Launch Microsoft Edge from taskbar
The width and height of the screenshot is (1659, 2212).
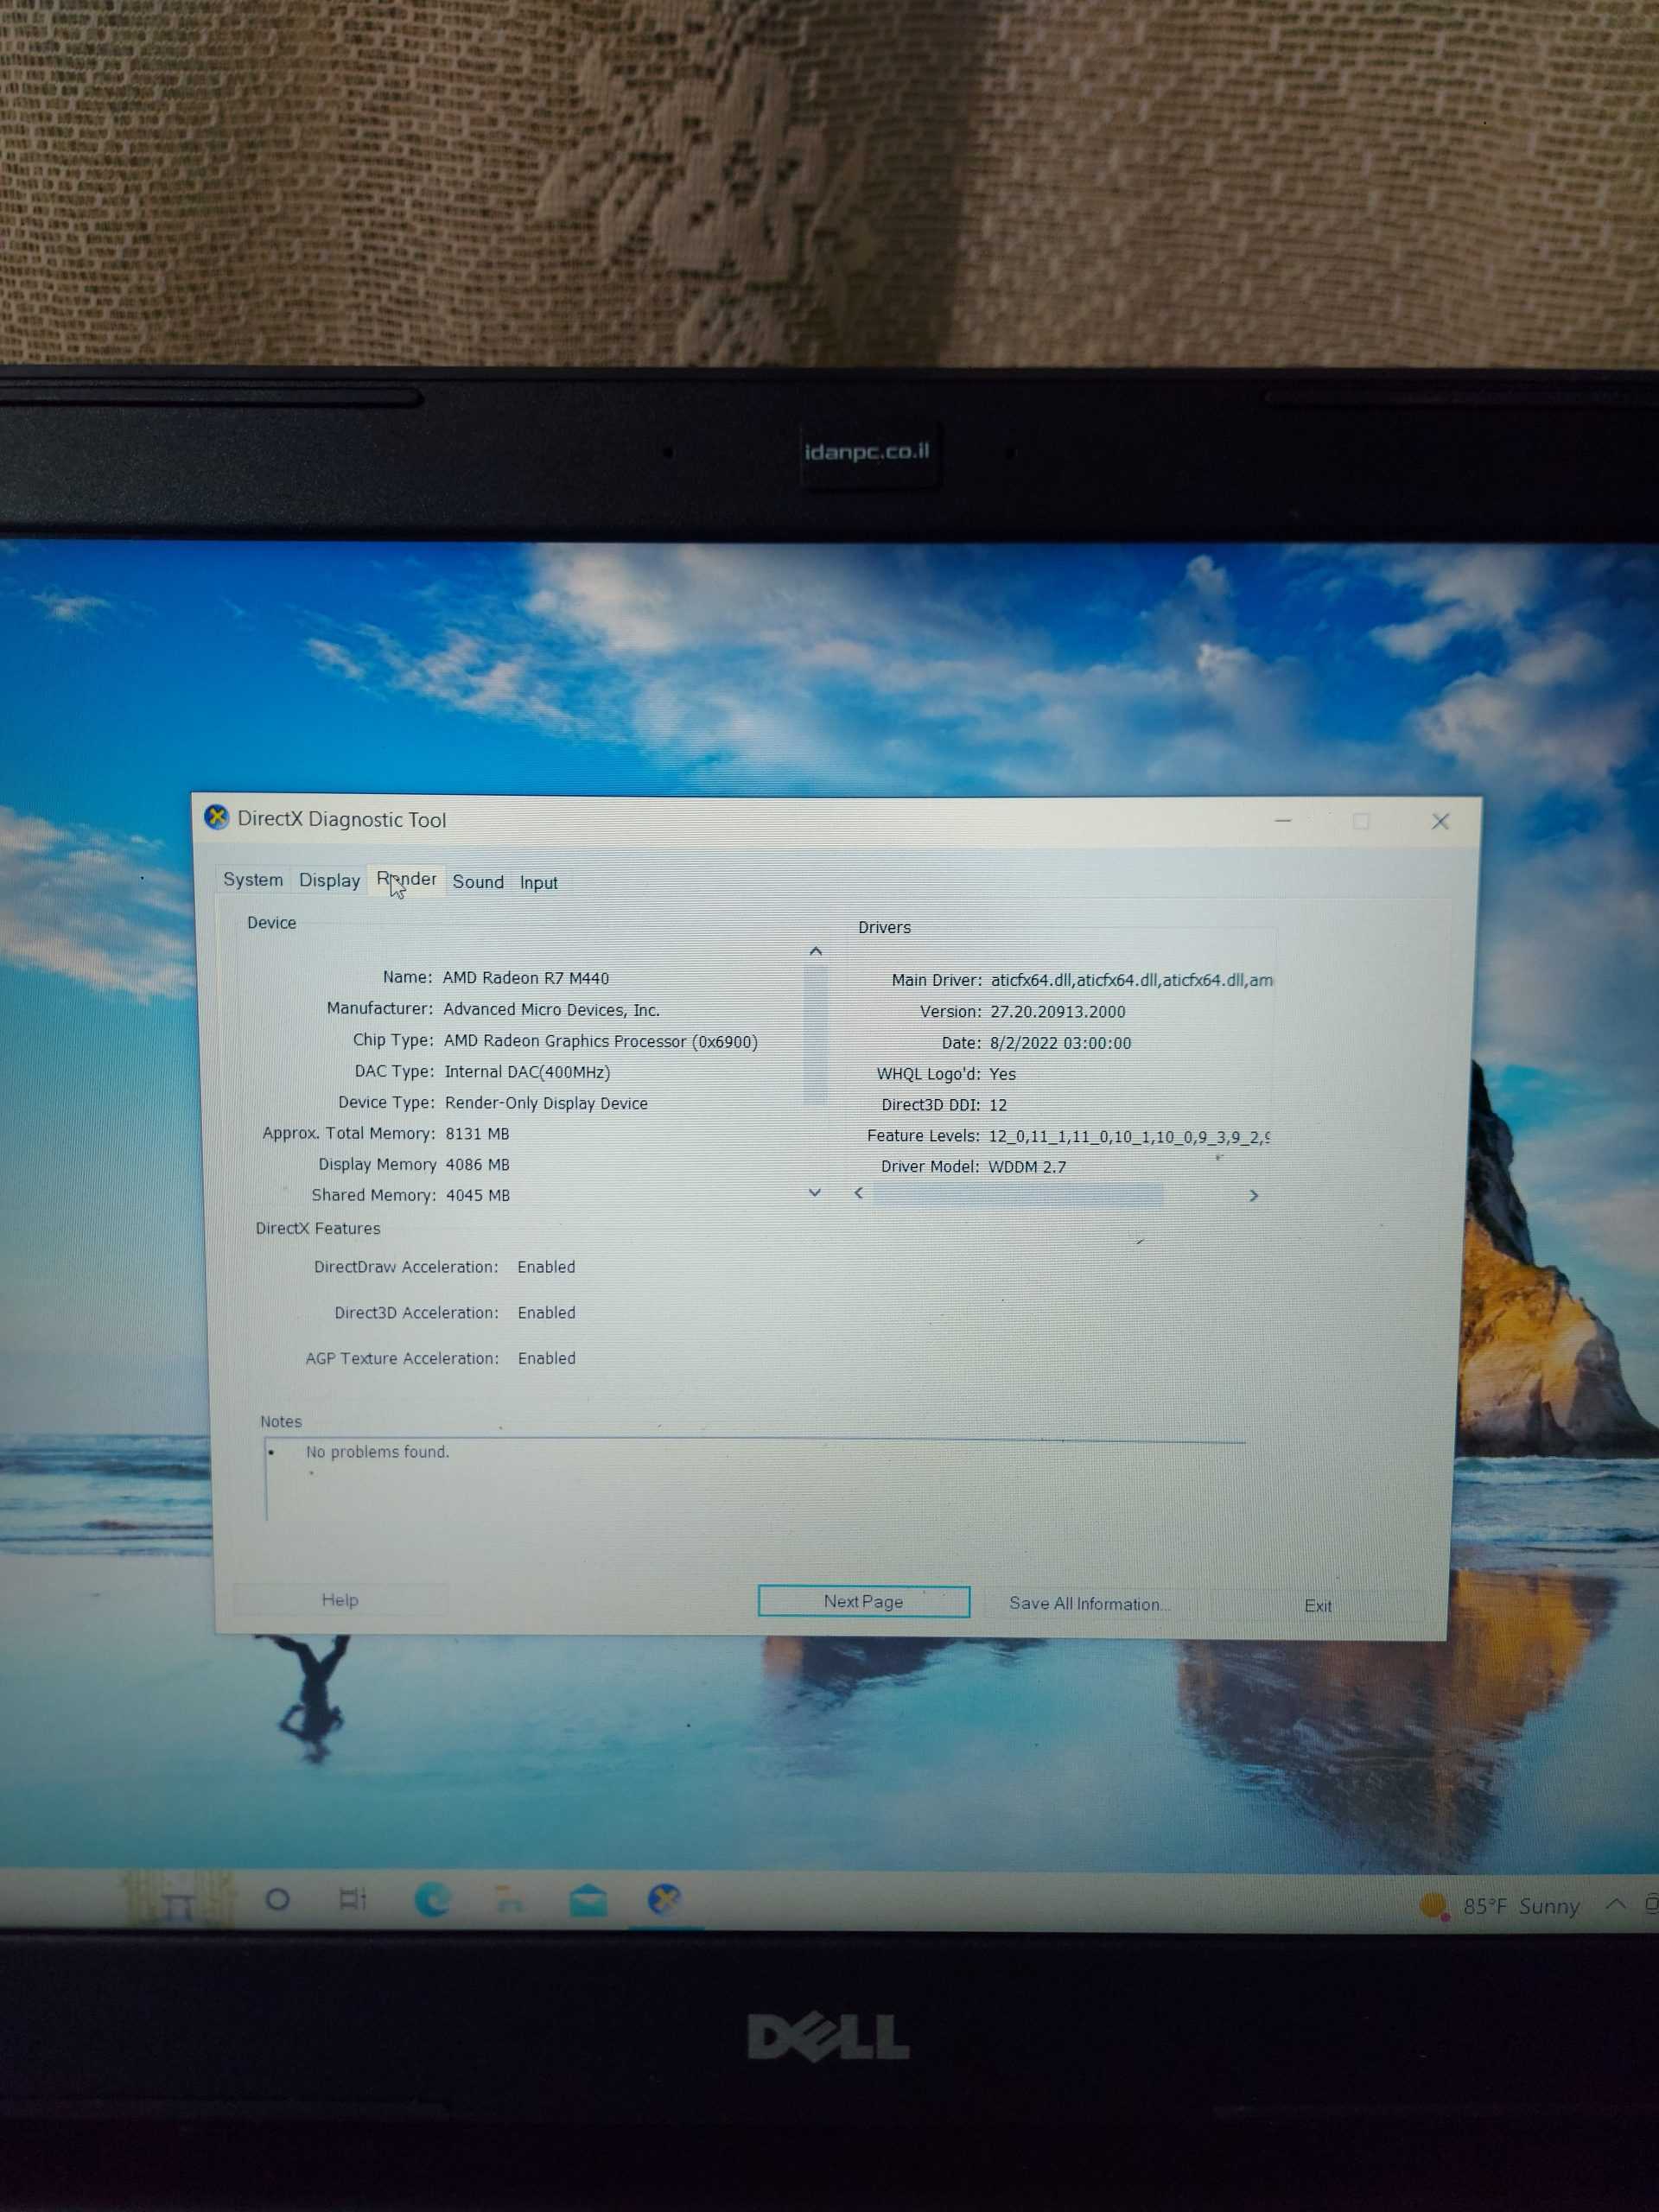tap(432, 1899)
